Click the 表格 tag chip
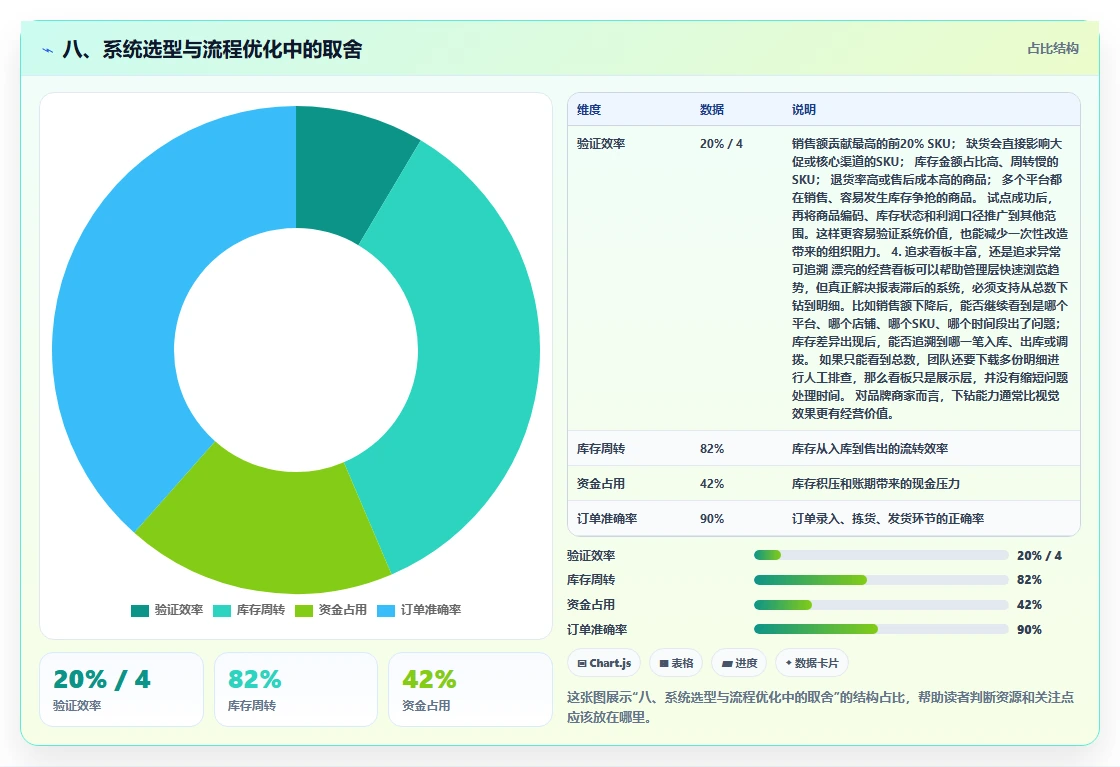1120x767 pixels. click(676, 663)
